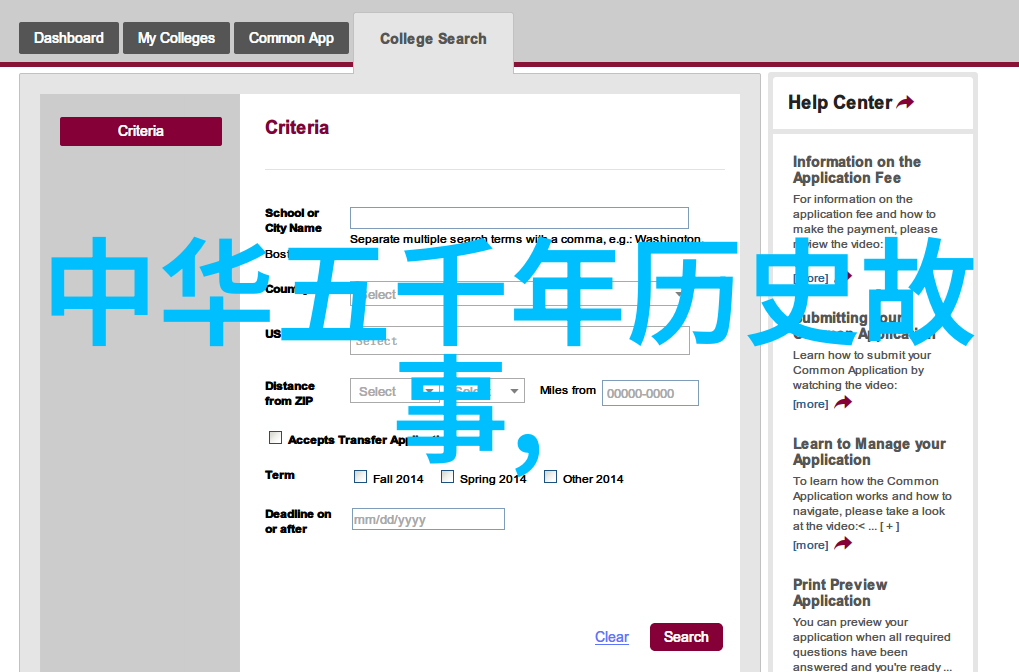
Task: Check the Fall 2014 term box
Action: tap(361, 477)
